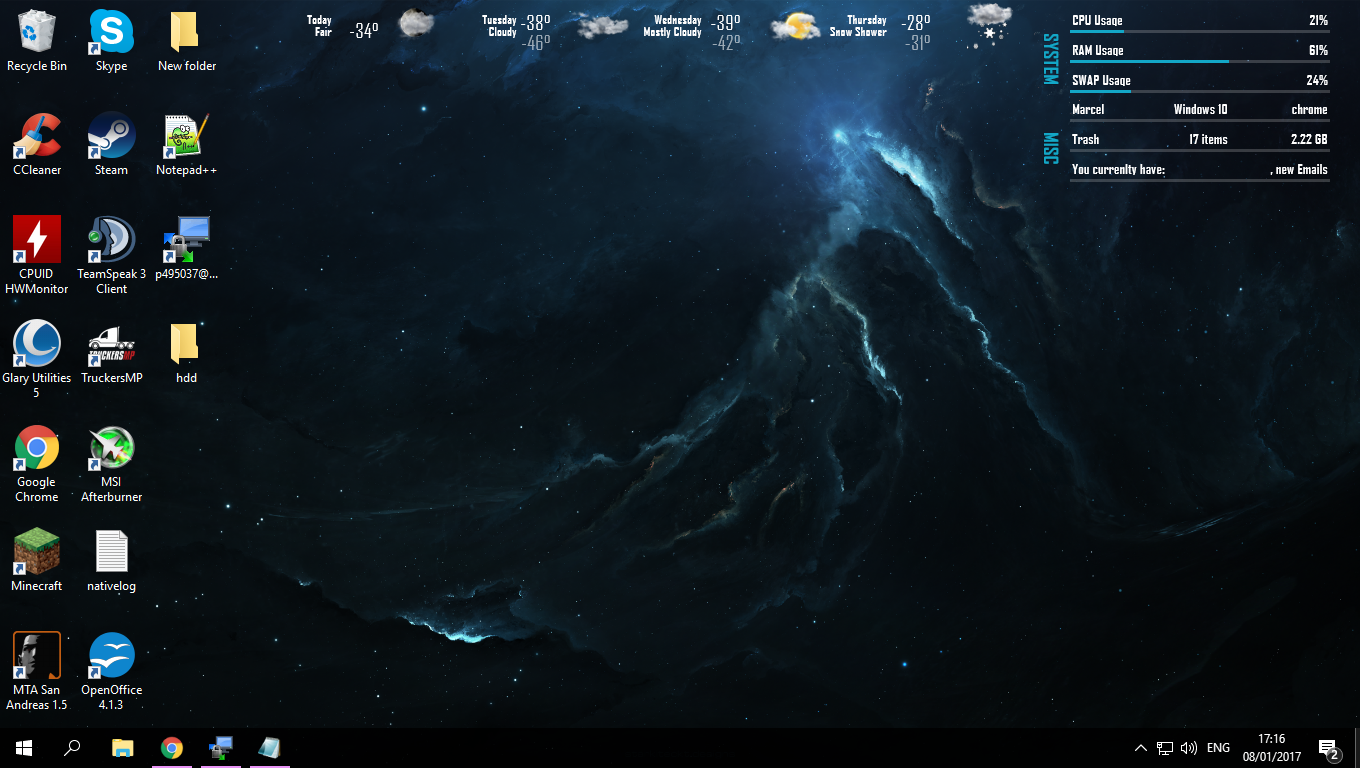1360x768 pixels.
Task: Switch to Chrome in the taskbar
Action: click(x=172, y=748)
